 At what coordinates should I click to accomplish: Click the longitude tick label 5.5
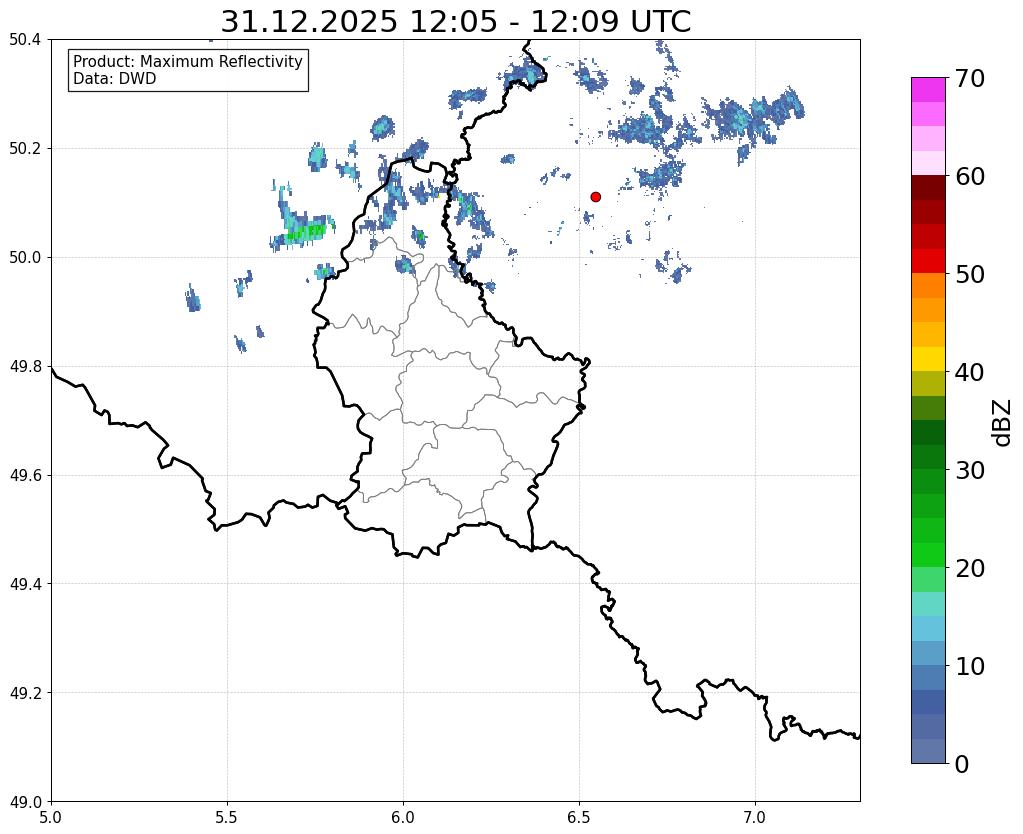[227, 817]
